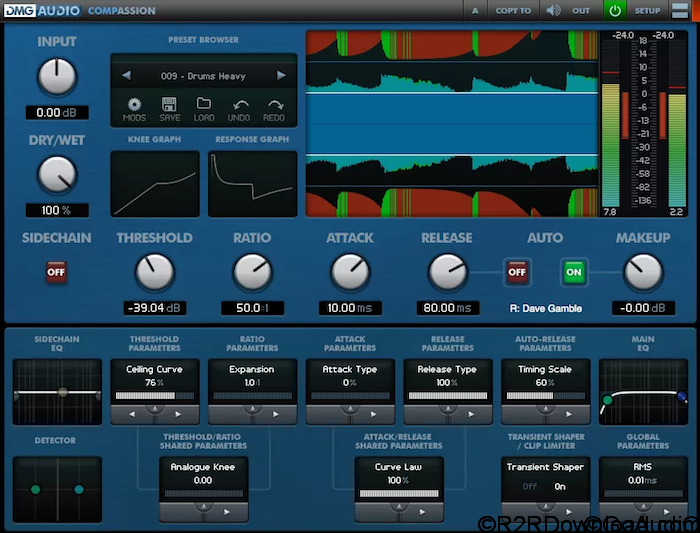Click the RATIO knob
The image size is (700, 533).
[252, 272]
